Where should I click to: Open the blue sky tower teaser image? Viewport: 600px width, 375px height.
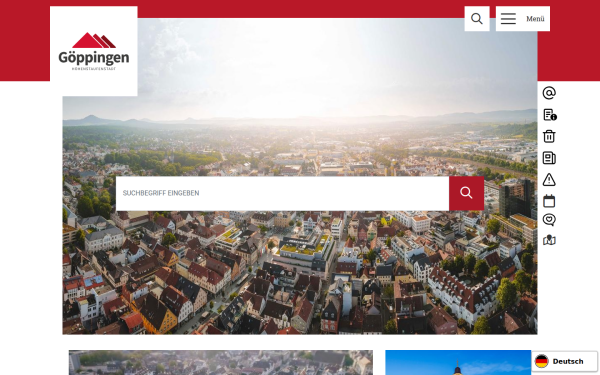[x=458, y=362]
